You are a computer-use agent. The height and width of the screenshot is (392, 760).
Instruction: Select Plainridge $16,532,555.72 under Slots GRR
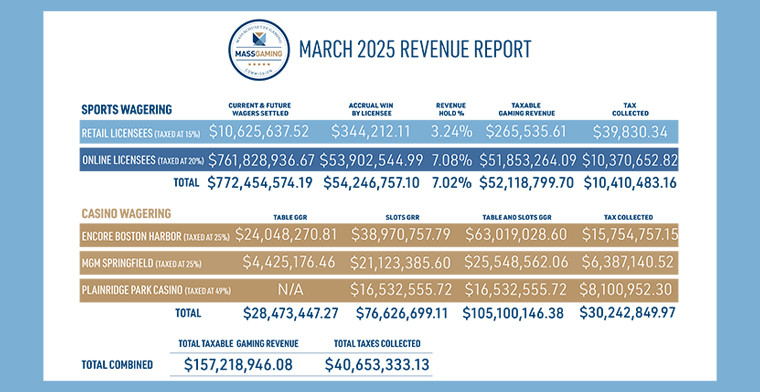(400, 290)
